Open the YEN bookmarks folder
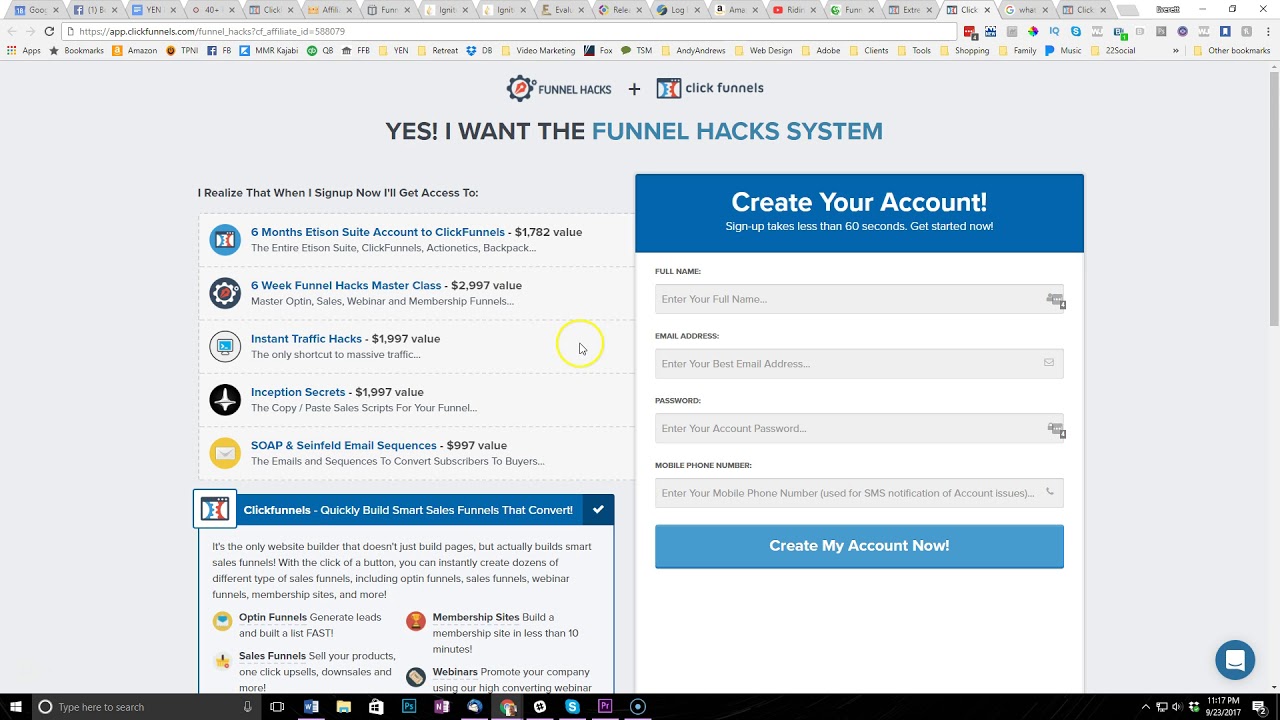The width and height of the screenshot is (1280, 720). click(394, 50)
